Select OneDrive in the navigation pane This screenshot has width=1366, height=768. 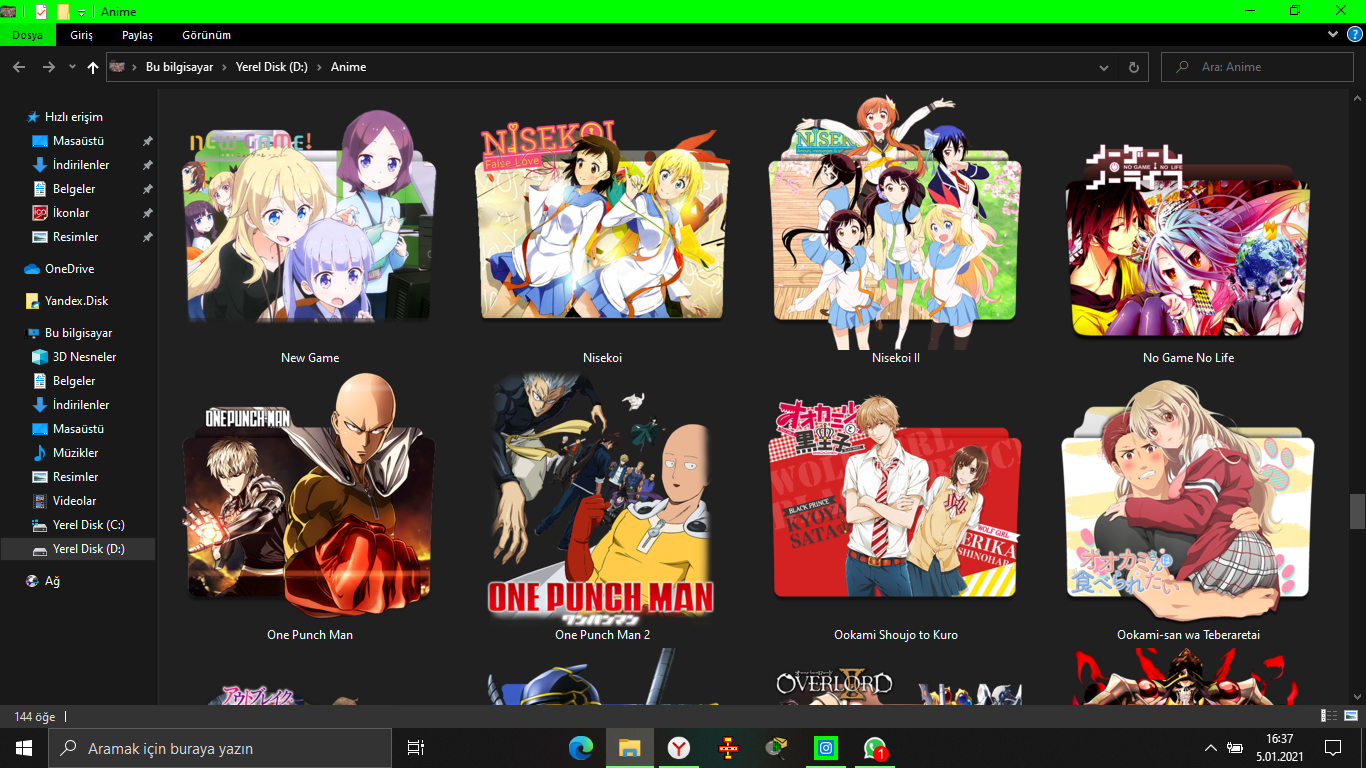69,269
